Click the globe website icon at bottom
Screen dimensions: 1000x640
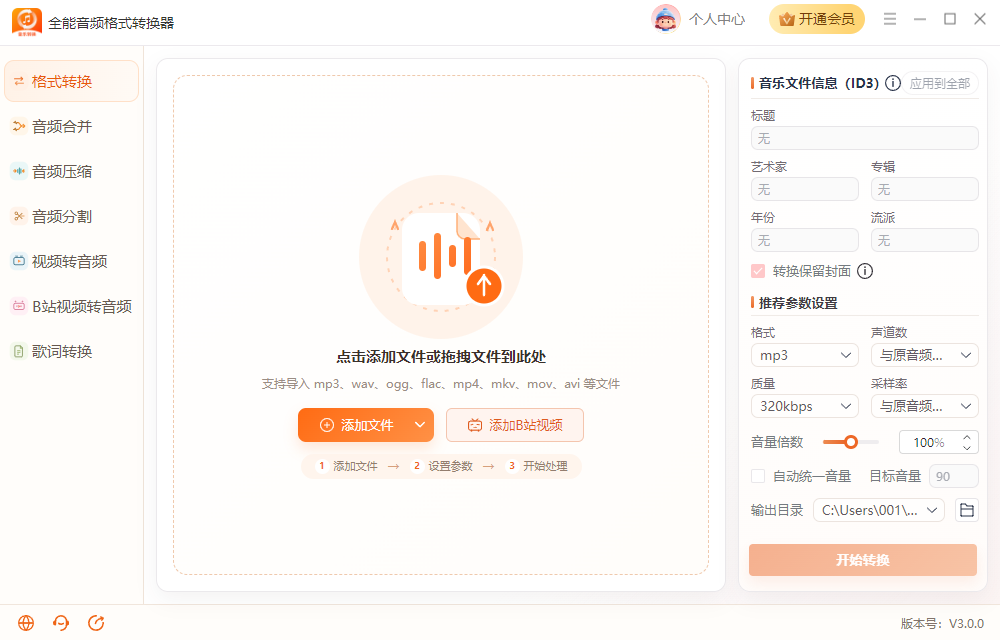(26, 623)
